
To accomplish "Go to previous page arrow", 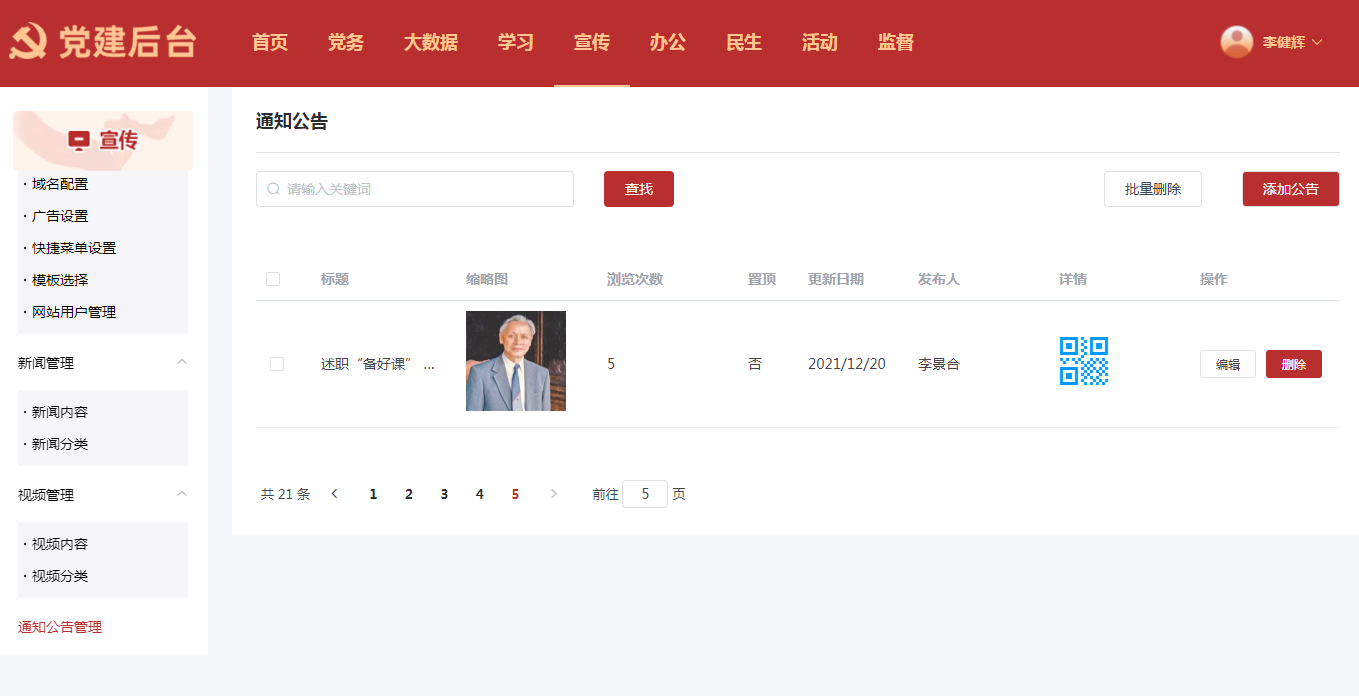I will tap(335, 494).
